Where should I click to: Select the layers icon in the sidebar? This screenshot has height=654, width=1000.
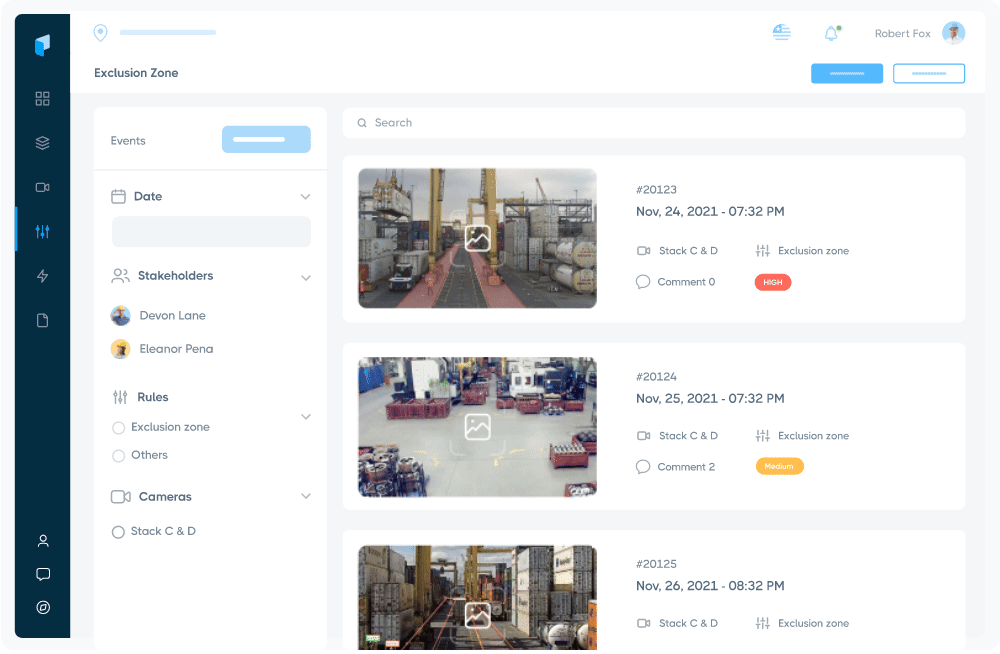tap(42, 142)
